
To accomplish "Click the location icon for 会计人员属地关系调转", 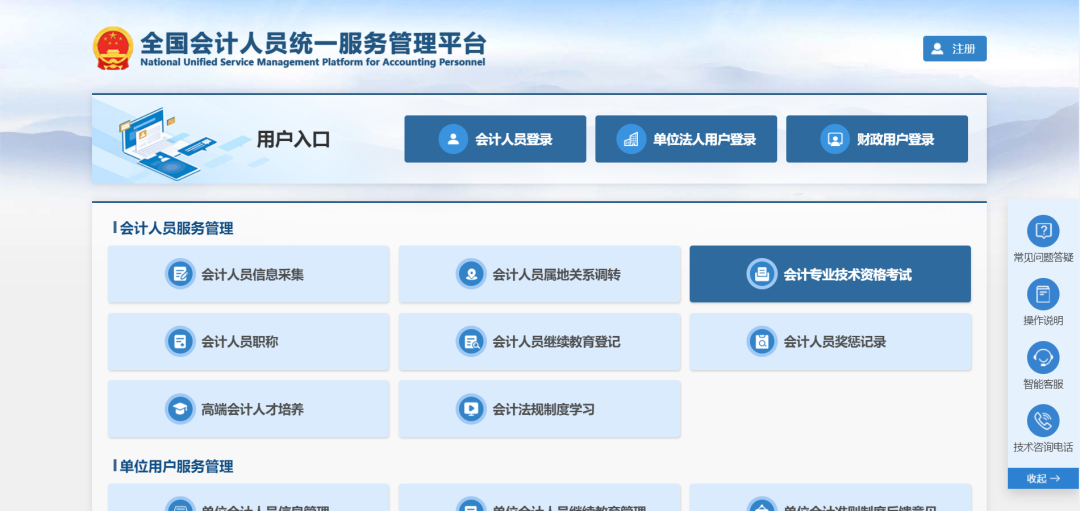I will tap(471, 274).
